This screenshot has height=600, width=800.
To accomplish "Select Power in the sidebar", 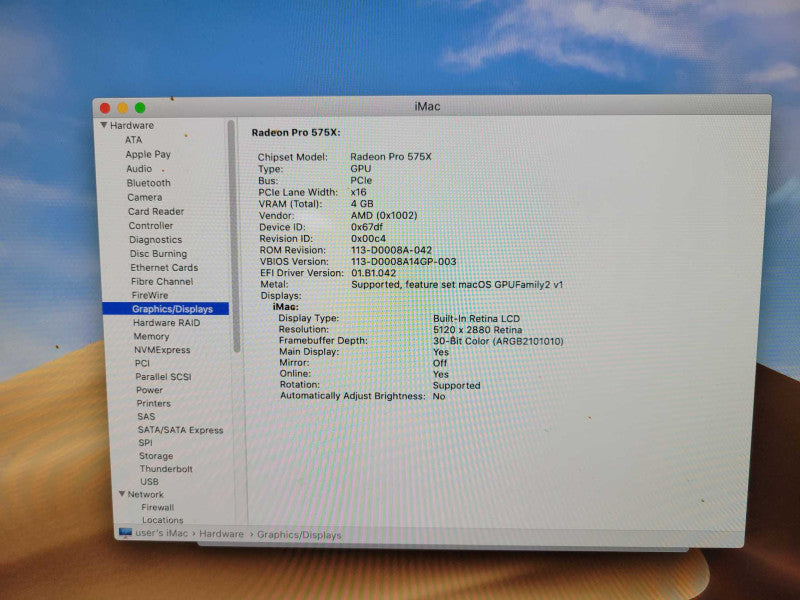I will point(149,390).
